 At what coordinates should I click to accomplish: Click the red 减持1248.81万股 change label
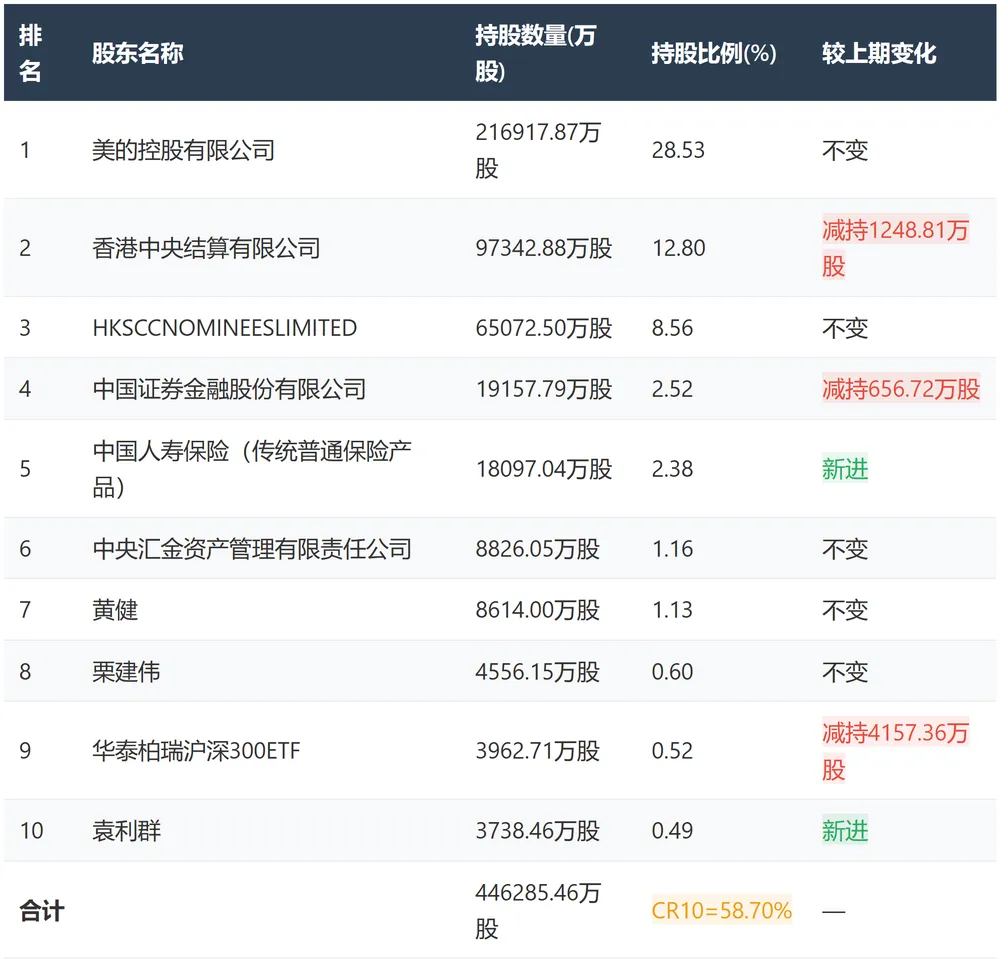click(895, 248)
